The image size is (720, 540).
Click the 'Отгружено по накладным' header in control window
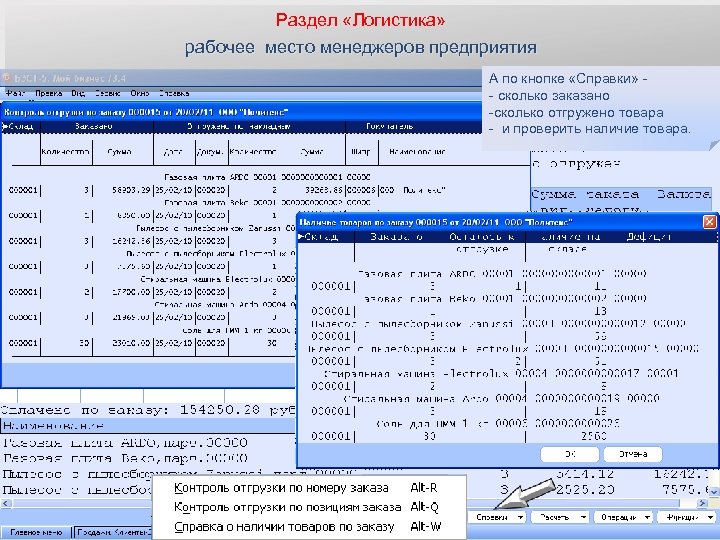(239, 126)
